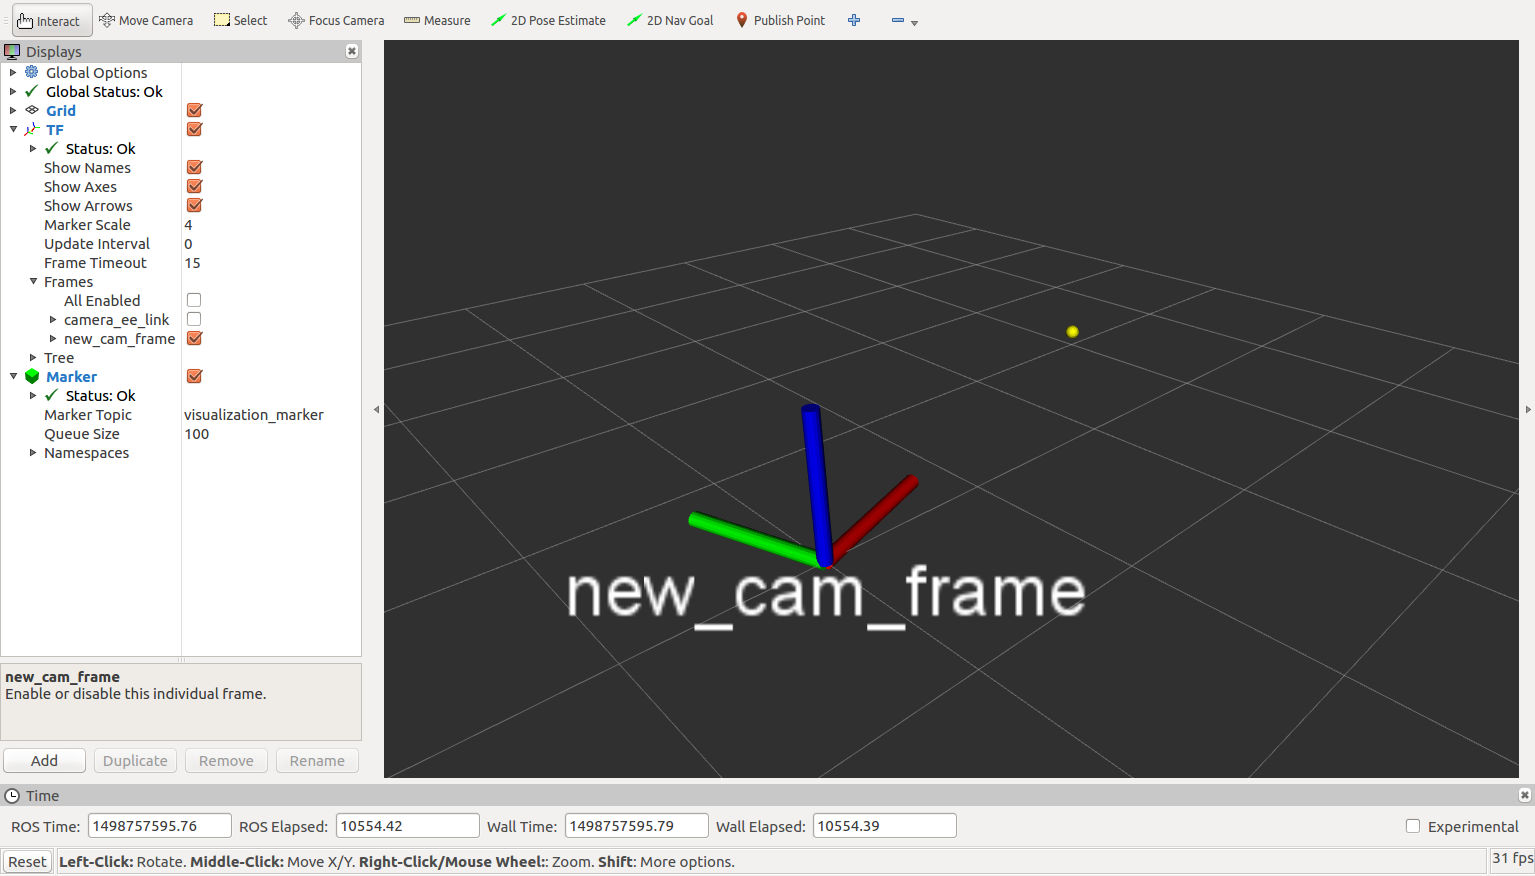The height and width of the screenshot is (876, 1535).
Task: Expand the Global Options tree item
Action: tap(13, 73)
